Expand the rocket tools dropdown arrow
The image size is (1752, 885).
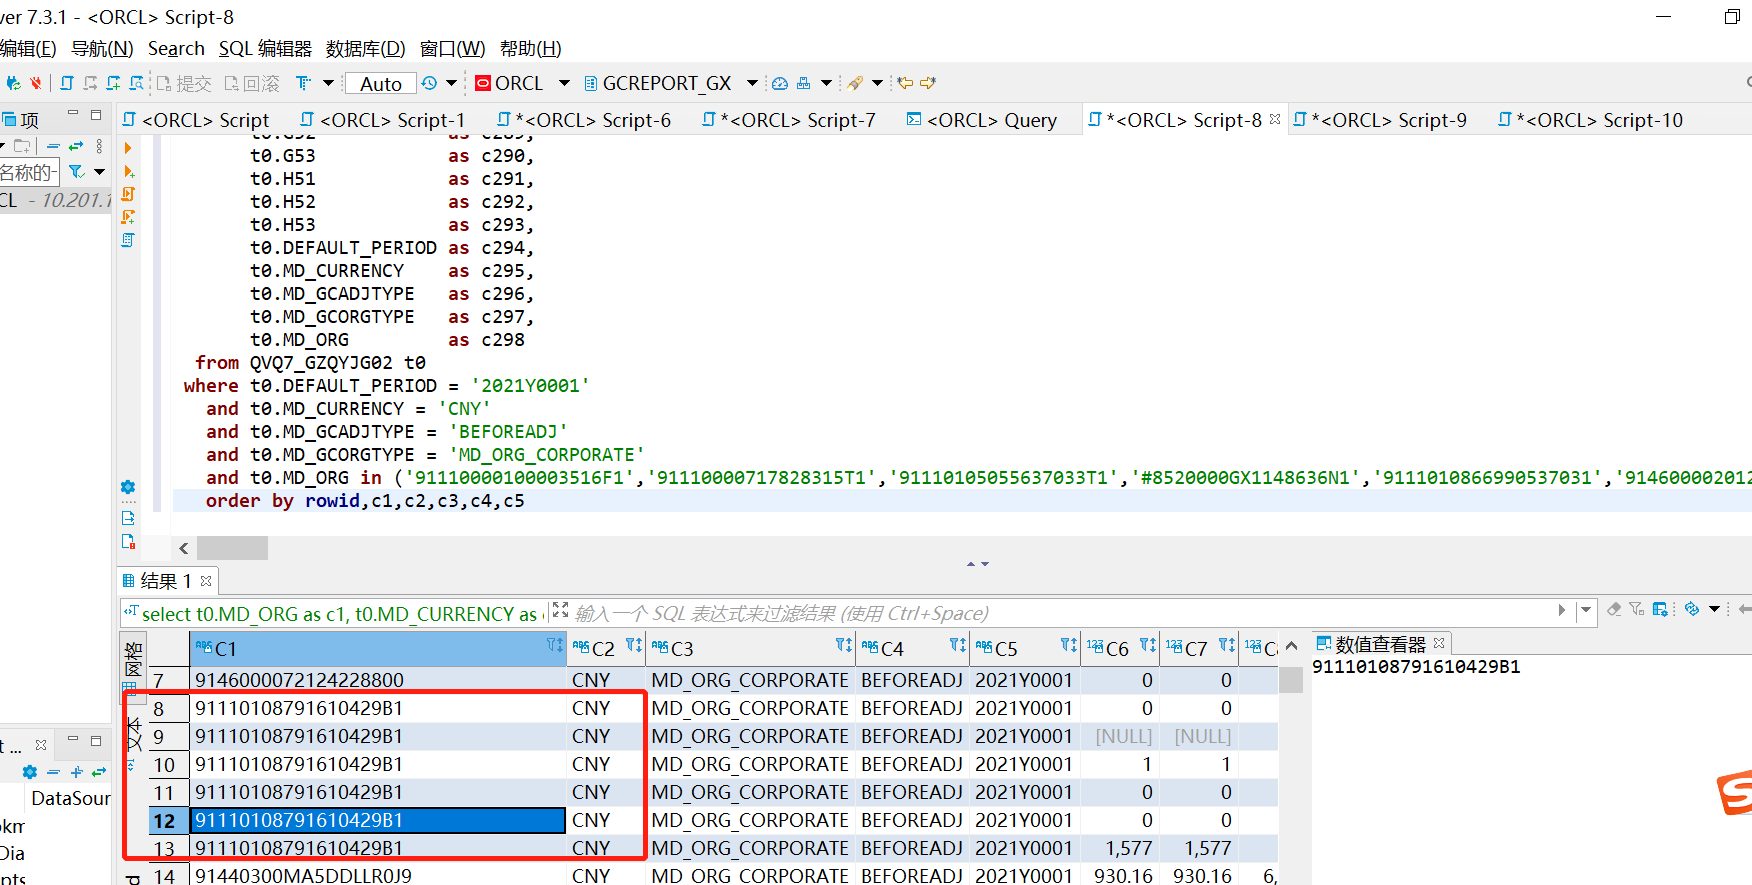(x=877, y=83)
